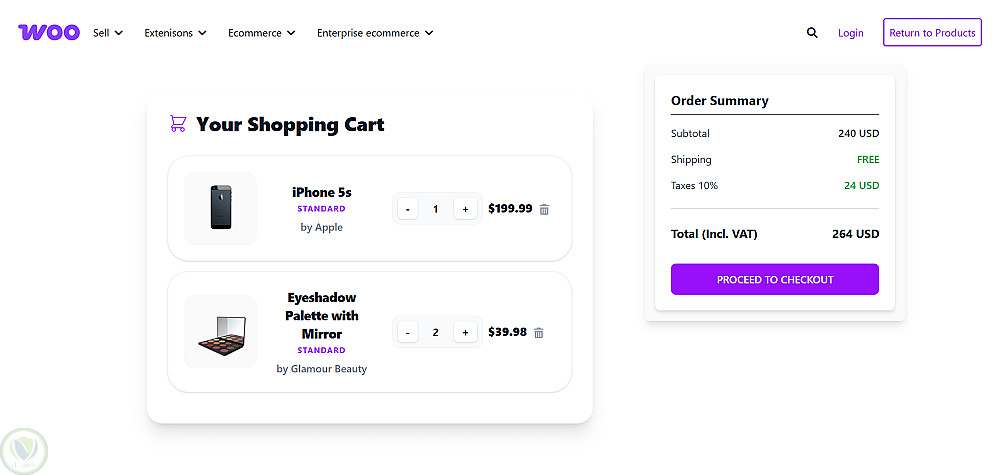The image size is (1000, 475).
Task: Expand the Sell dropdown menu
Action: point(108,33)
